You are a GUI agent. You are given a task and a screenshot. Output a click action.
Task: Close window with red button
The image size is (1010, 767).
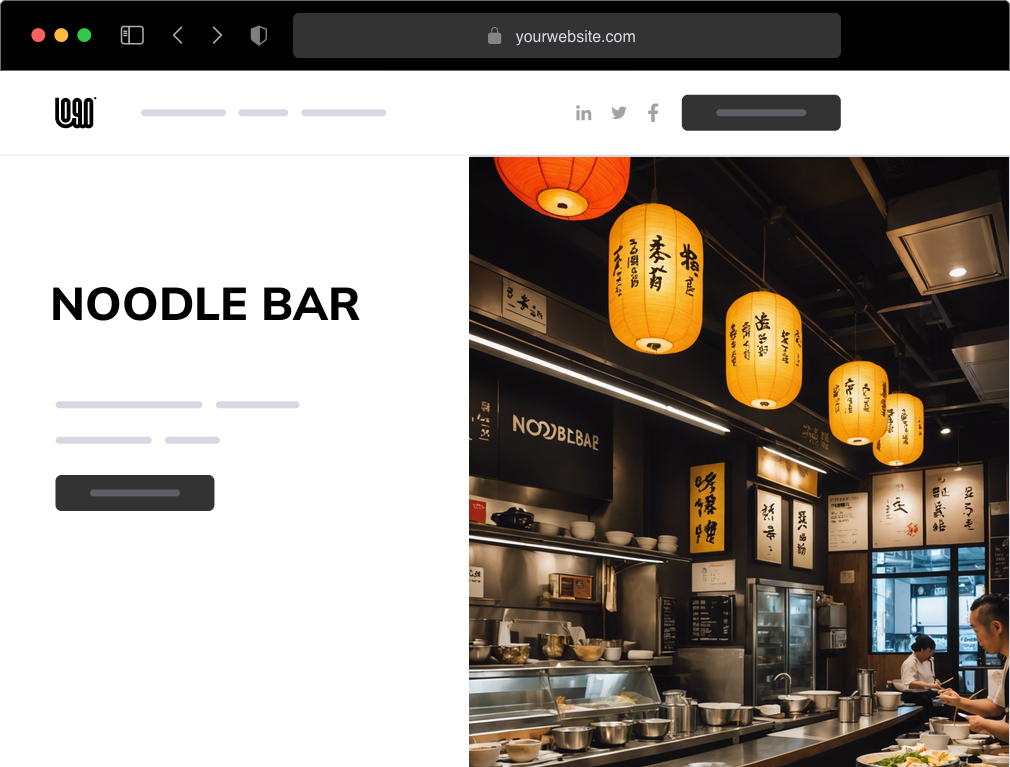(38, 35)
